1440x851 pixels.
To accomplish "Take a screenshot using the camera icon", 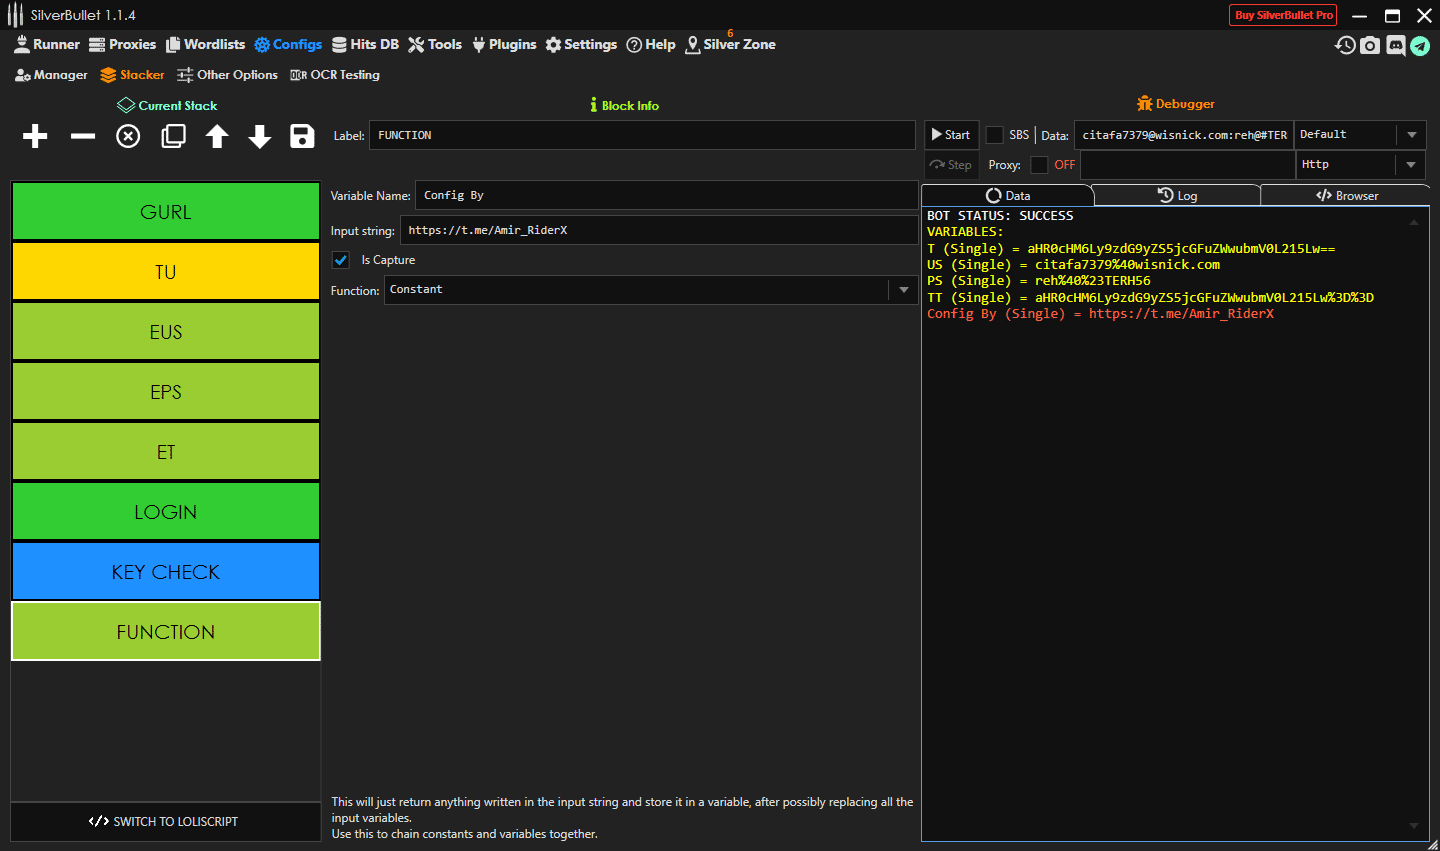I will pyautogui.click(x=1370, y=45).
